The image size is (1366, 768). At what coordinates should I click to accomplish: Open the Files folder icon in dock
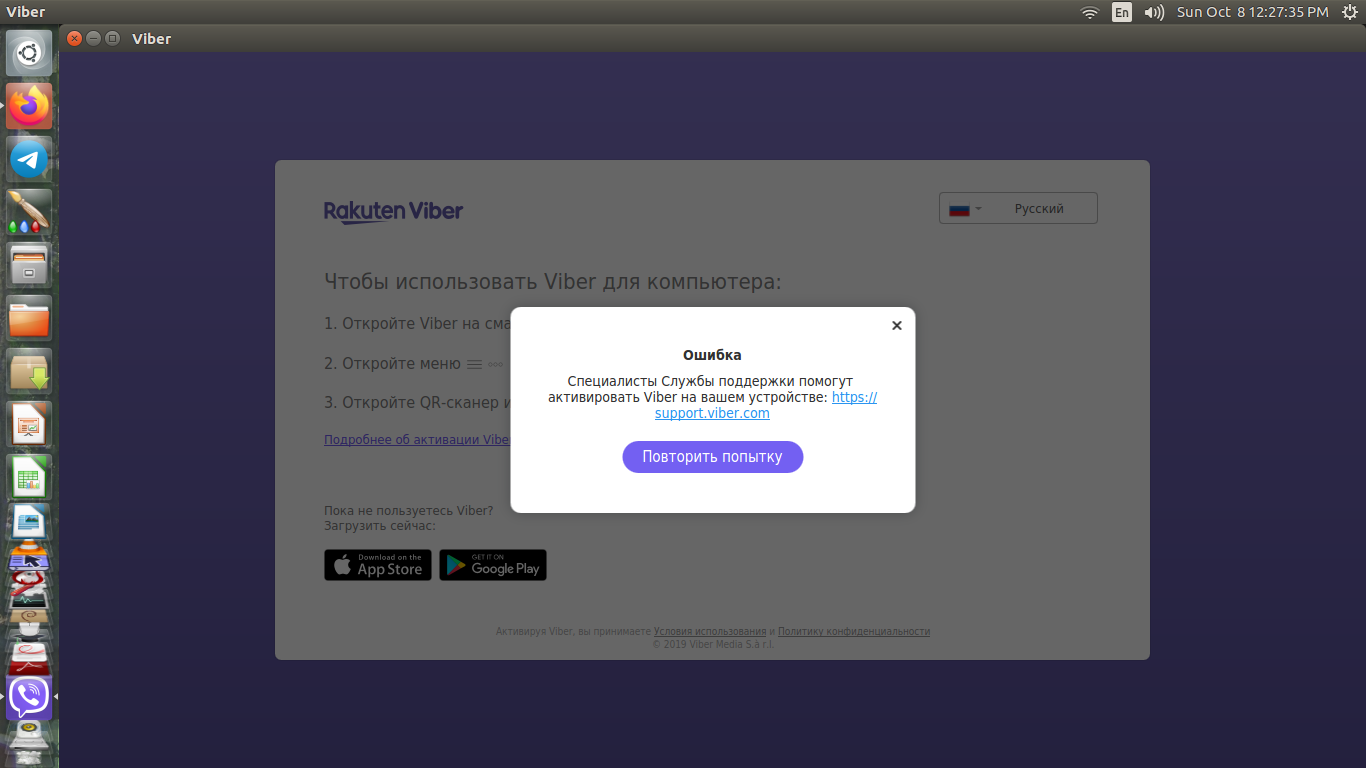(x=29, y=318)
